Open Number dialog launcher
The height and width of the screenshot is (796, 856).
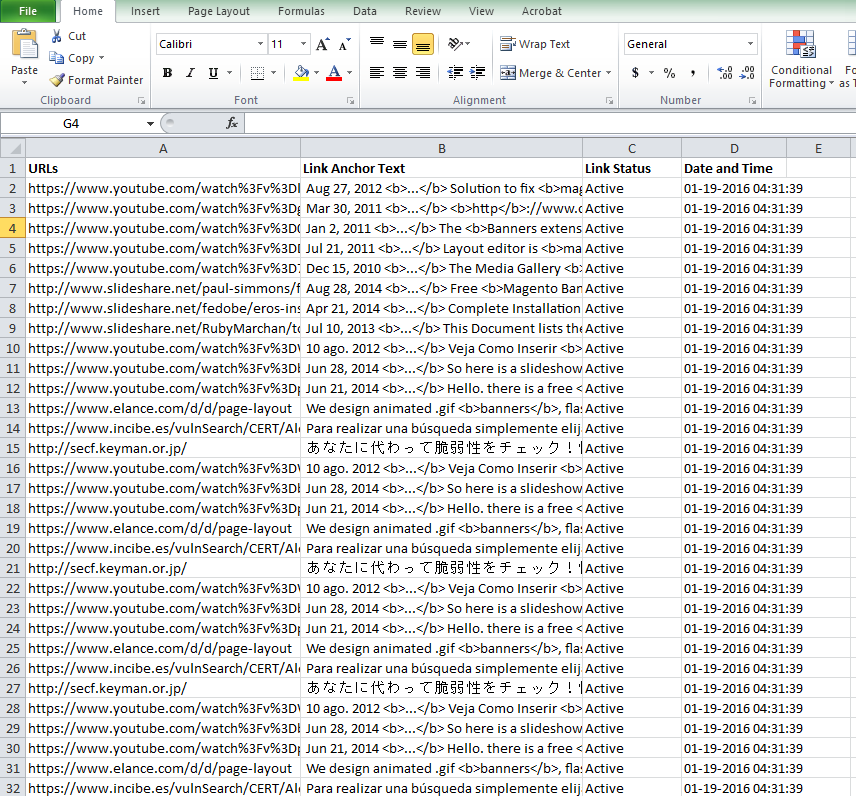click(752, 100)
